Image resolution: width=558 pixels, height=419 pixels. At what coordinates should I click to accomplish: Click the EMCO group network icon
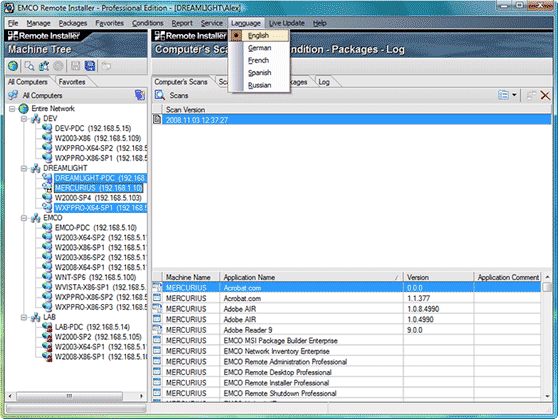tap(35, 218)
